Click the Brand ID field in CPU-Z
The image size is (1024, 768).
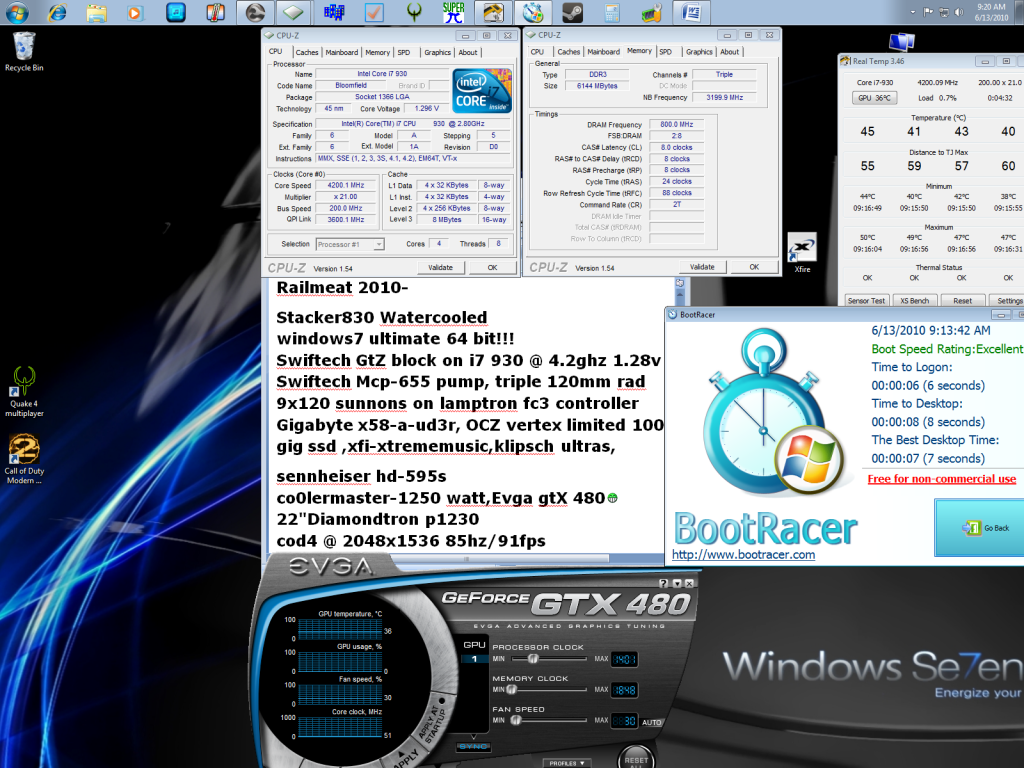pyautogui.click(x=439, y=86)
